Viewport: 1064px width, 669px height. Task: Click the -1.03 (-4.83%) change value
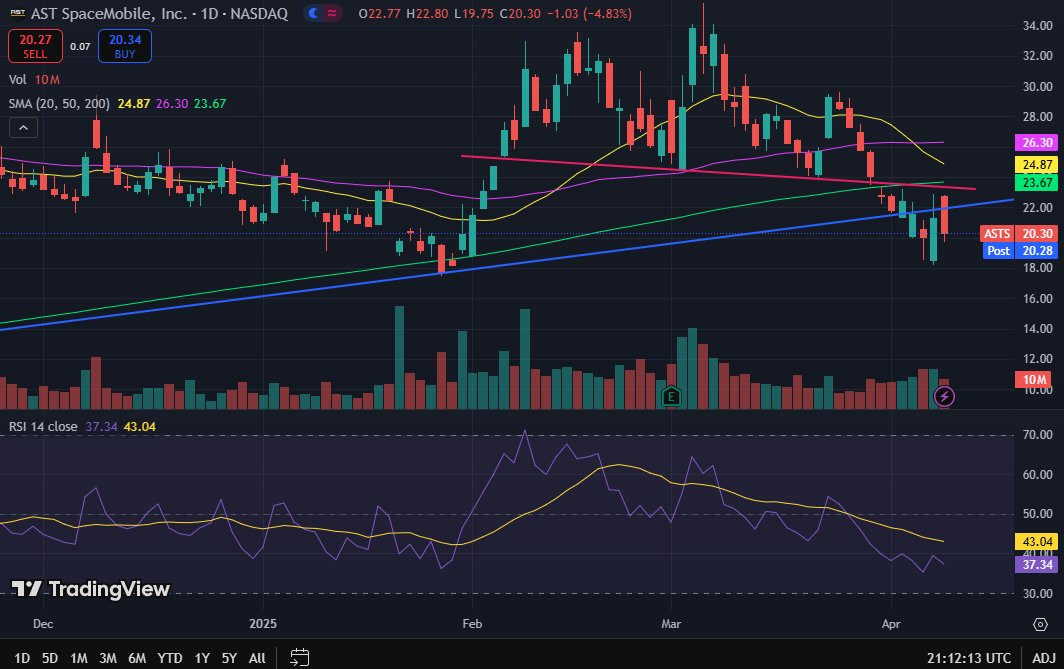tap(590, 13)
